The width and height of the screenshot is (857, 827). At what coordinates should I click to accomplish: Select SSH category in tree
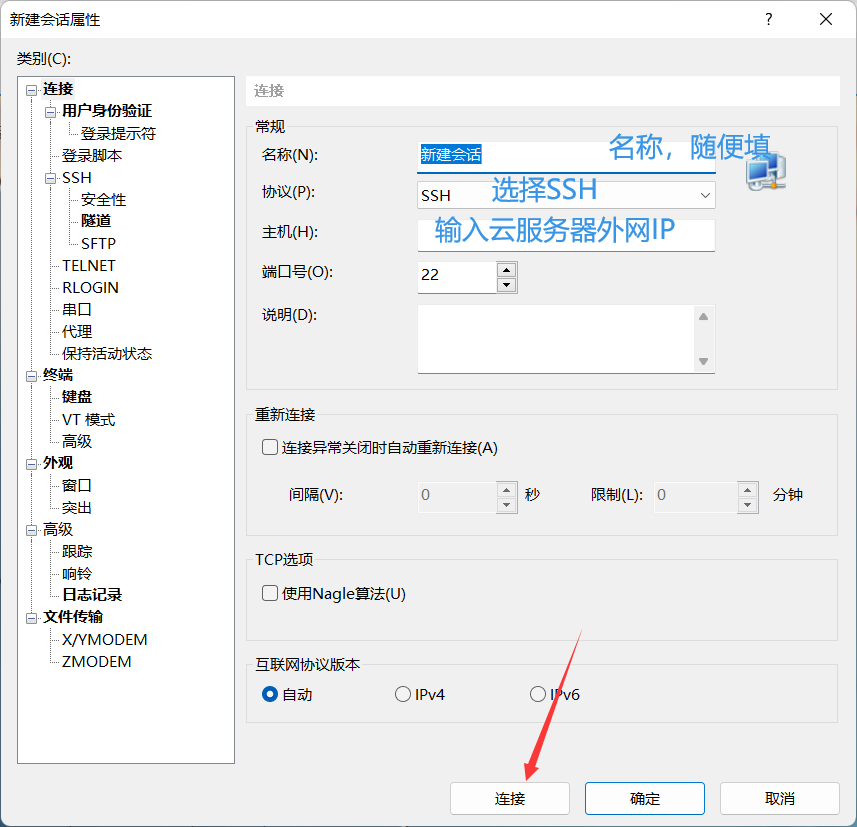(x=77, y=178)
